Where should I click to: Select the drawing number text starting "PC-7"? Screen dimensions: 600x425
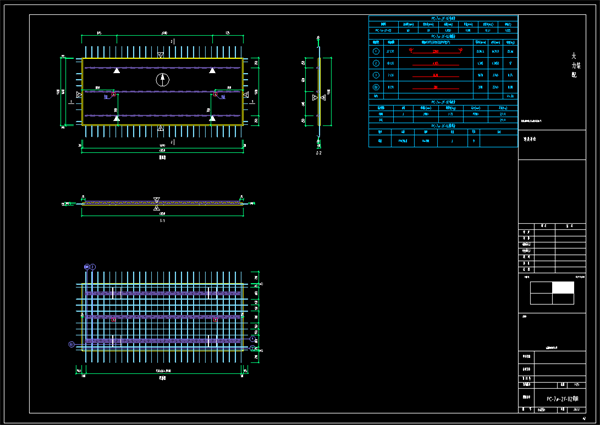(x=562, y=399)
